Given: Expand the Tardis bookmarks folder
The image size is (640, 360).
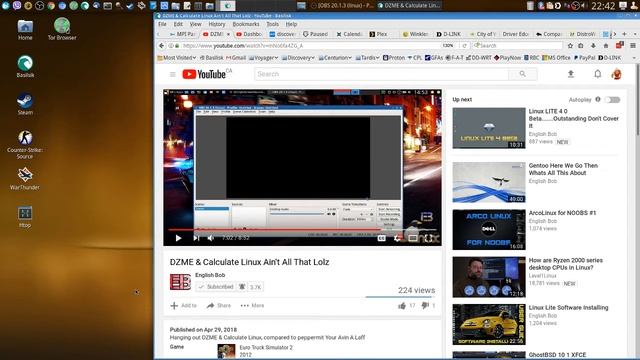Looking at the screenshot, I should click(367, 58).
